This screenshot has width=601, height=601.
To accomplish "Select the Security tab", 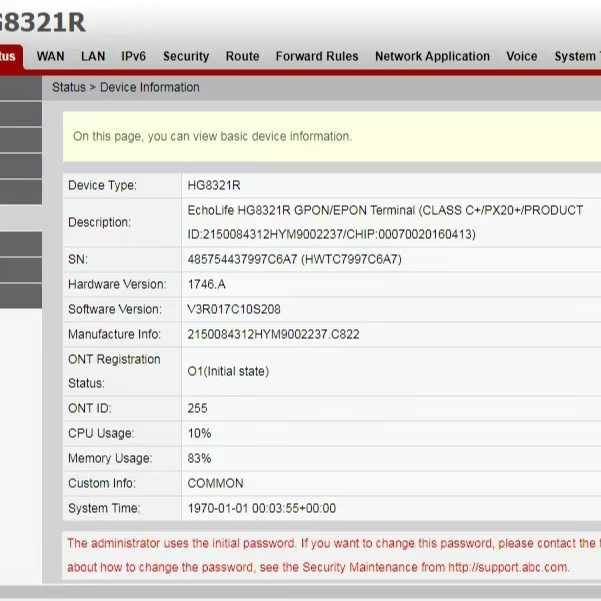I will click(186, 57).
